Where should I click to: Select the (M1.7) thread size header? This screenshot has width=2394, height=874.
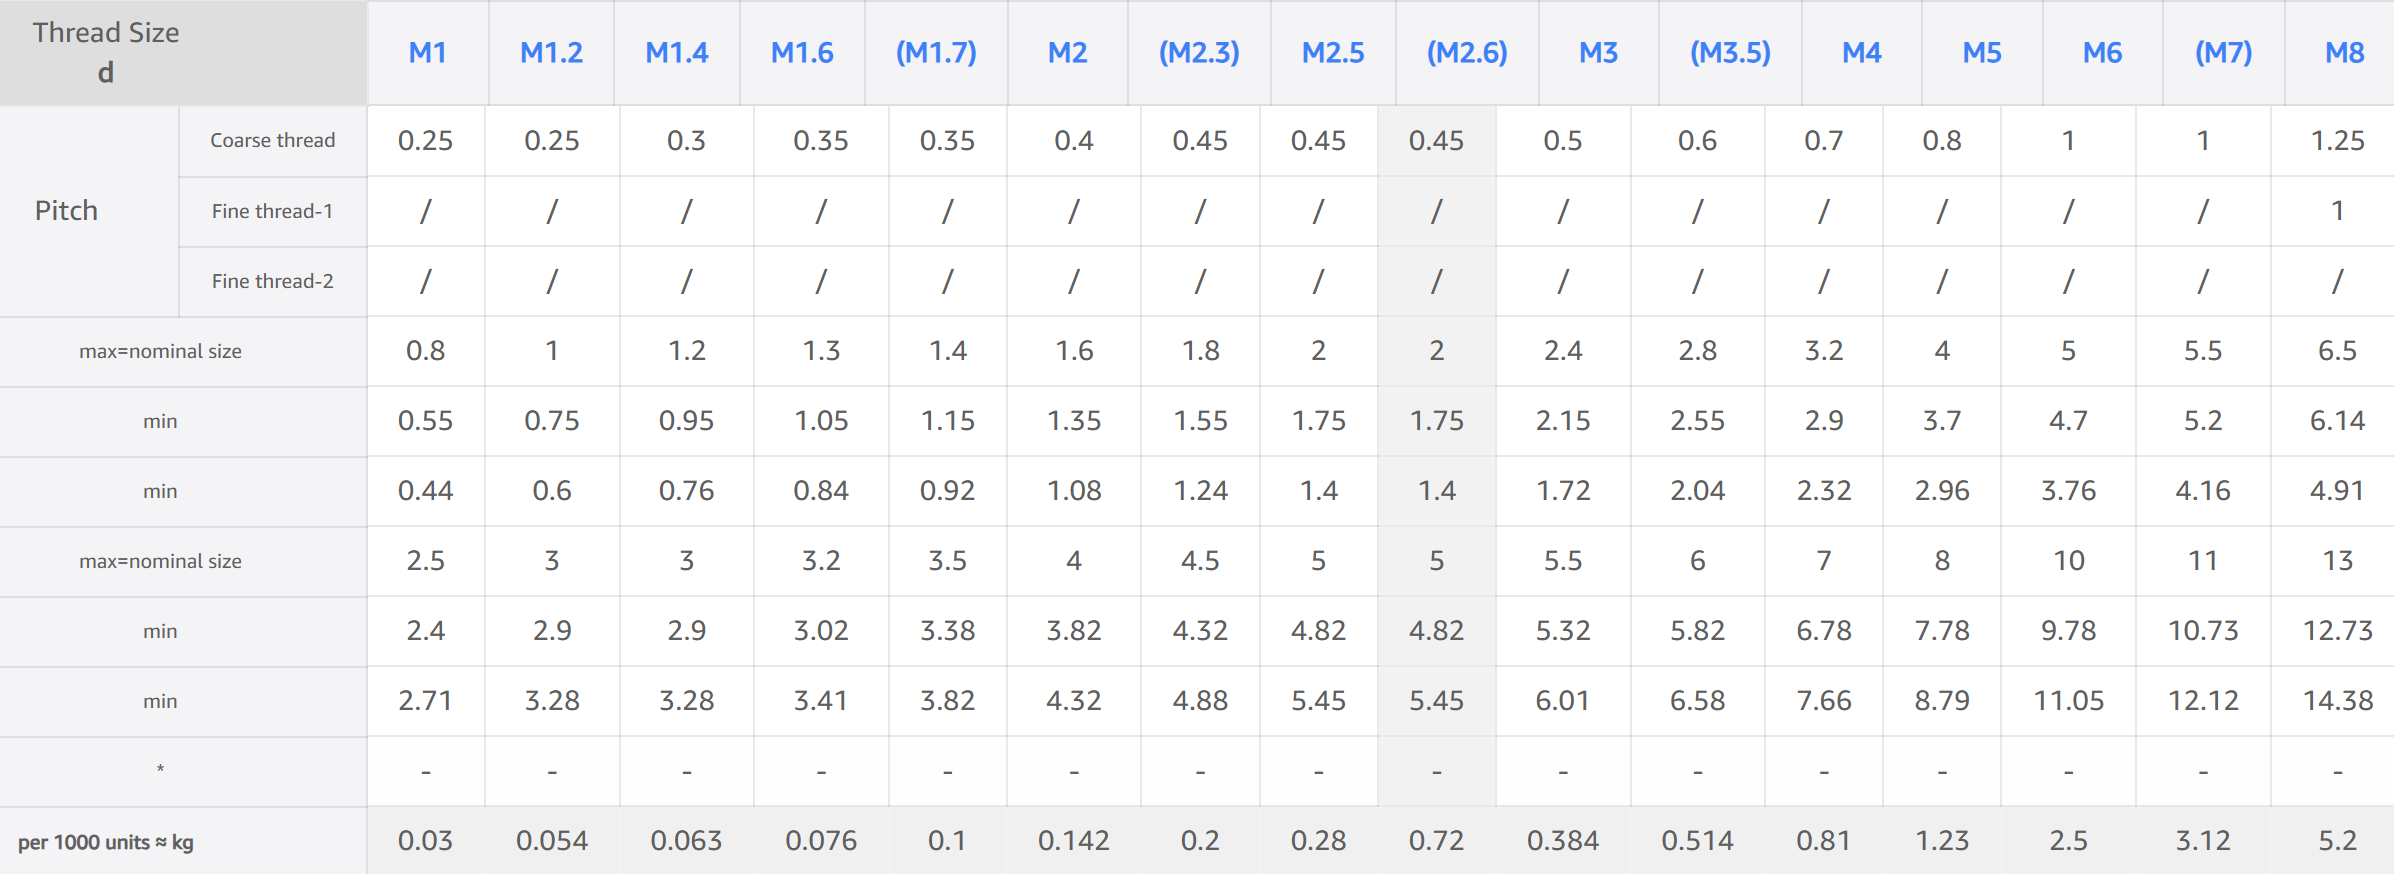[936, 53]
